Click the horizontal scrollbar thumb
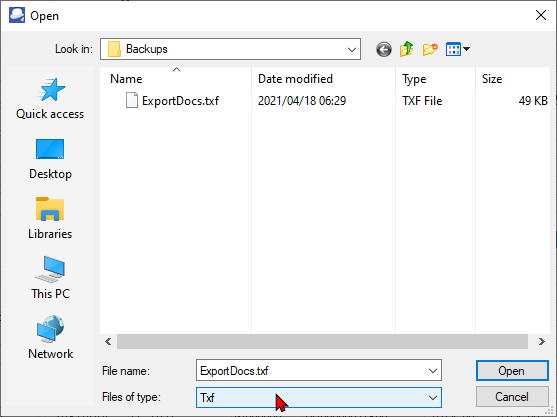The image size is (557, 417). (322, 342)
